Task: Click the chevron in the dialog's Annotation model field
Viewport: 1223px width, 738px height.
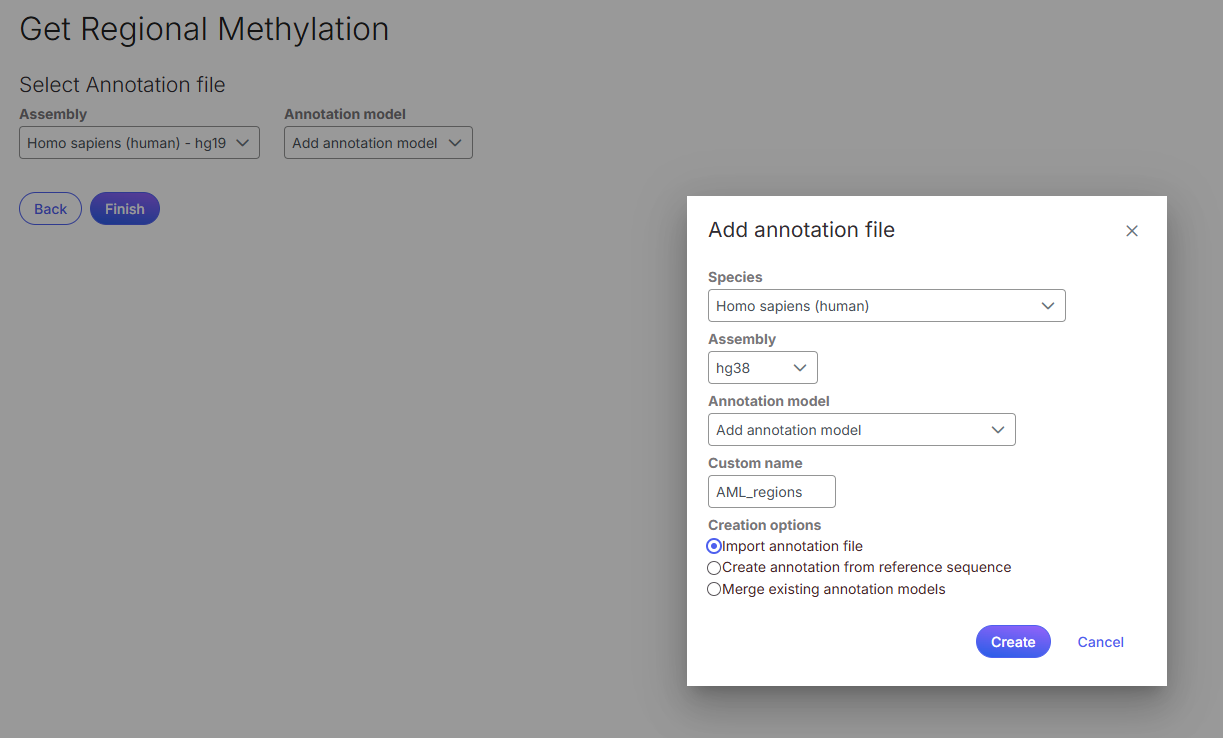Action: (x=997, y=430)
